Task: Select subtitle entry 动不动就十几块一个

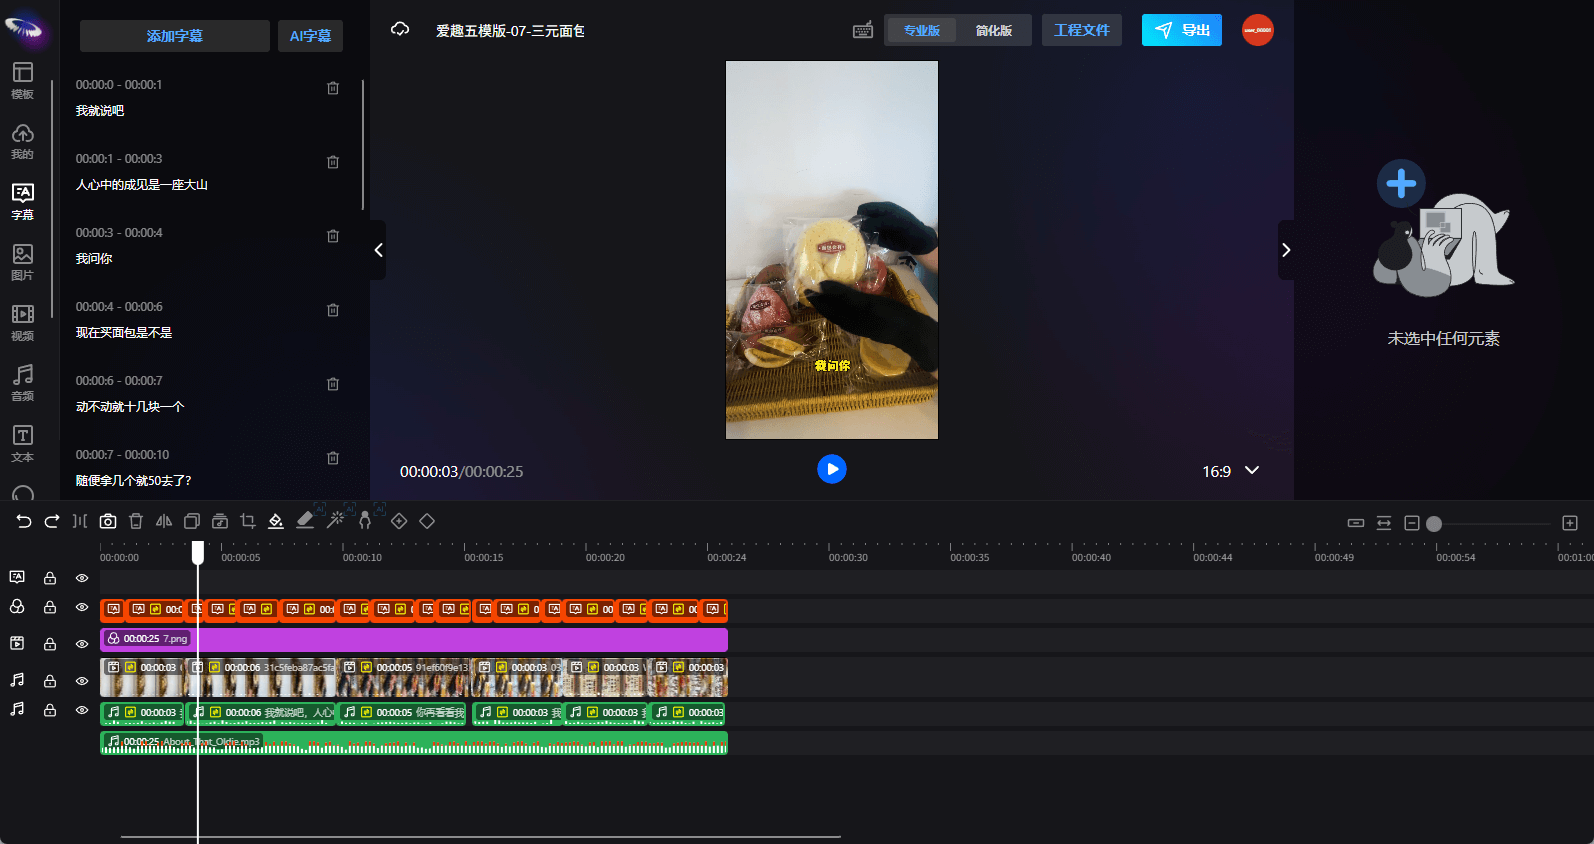Action: (130, 407)
